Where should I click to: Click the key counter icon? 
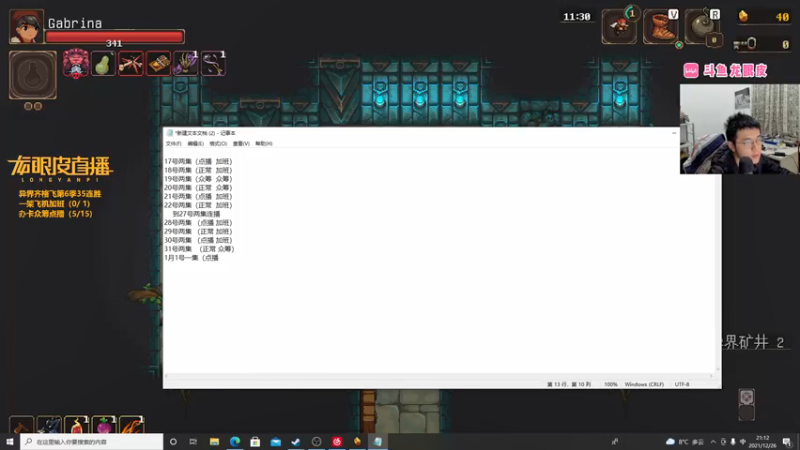(x=745, y=44)
